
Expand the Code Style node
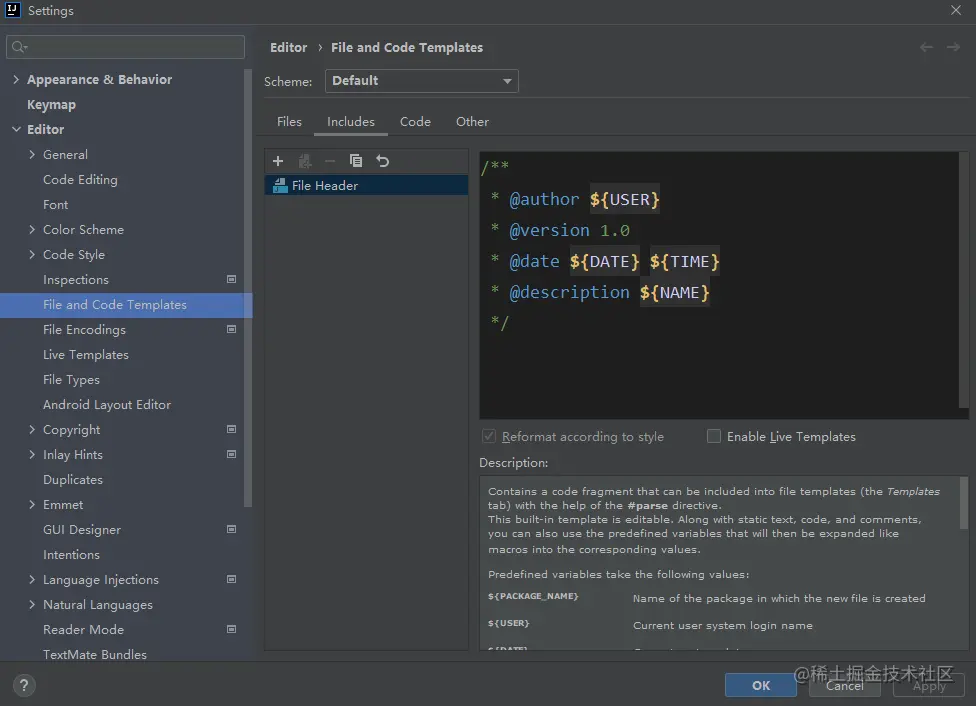(32, 255)
